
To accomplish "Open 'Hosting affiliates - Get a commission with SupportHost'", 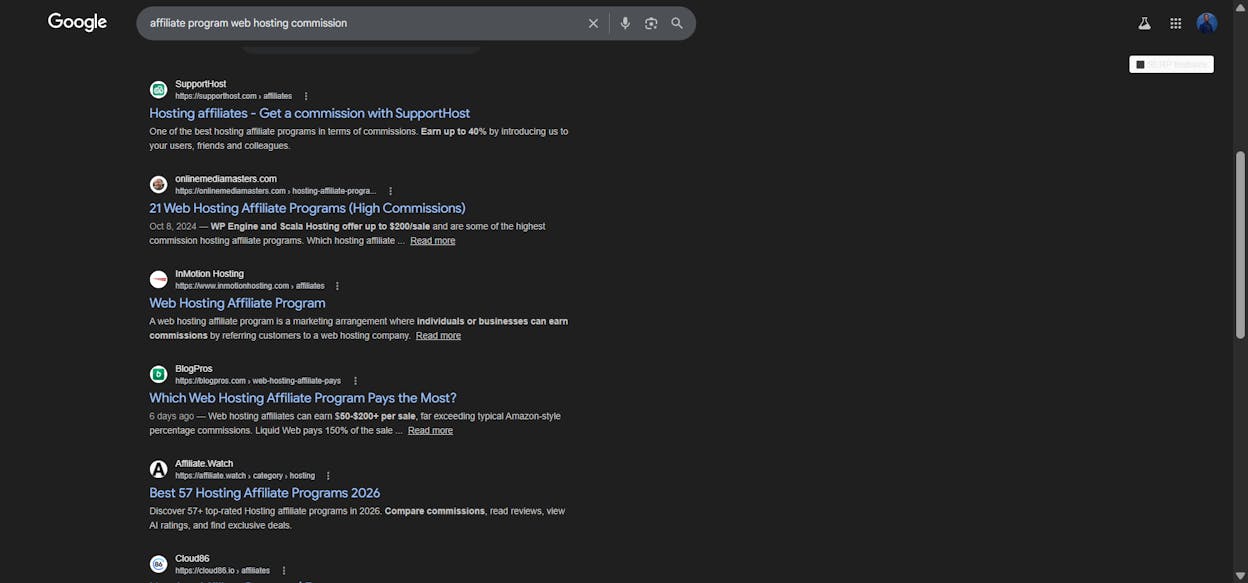I will click(x=310, y=113).
